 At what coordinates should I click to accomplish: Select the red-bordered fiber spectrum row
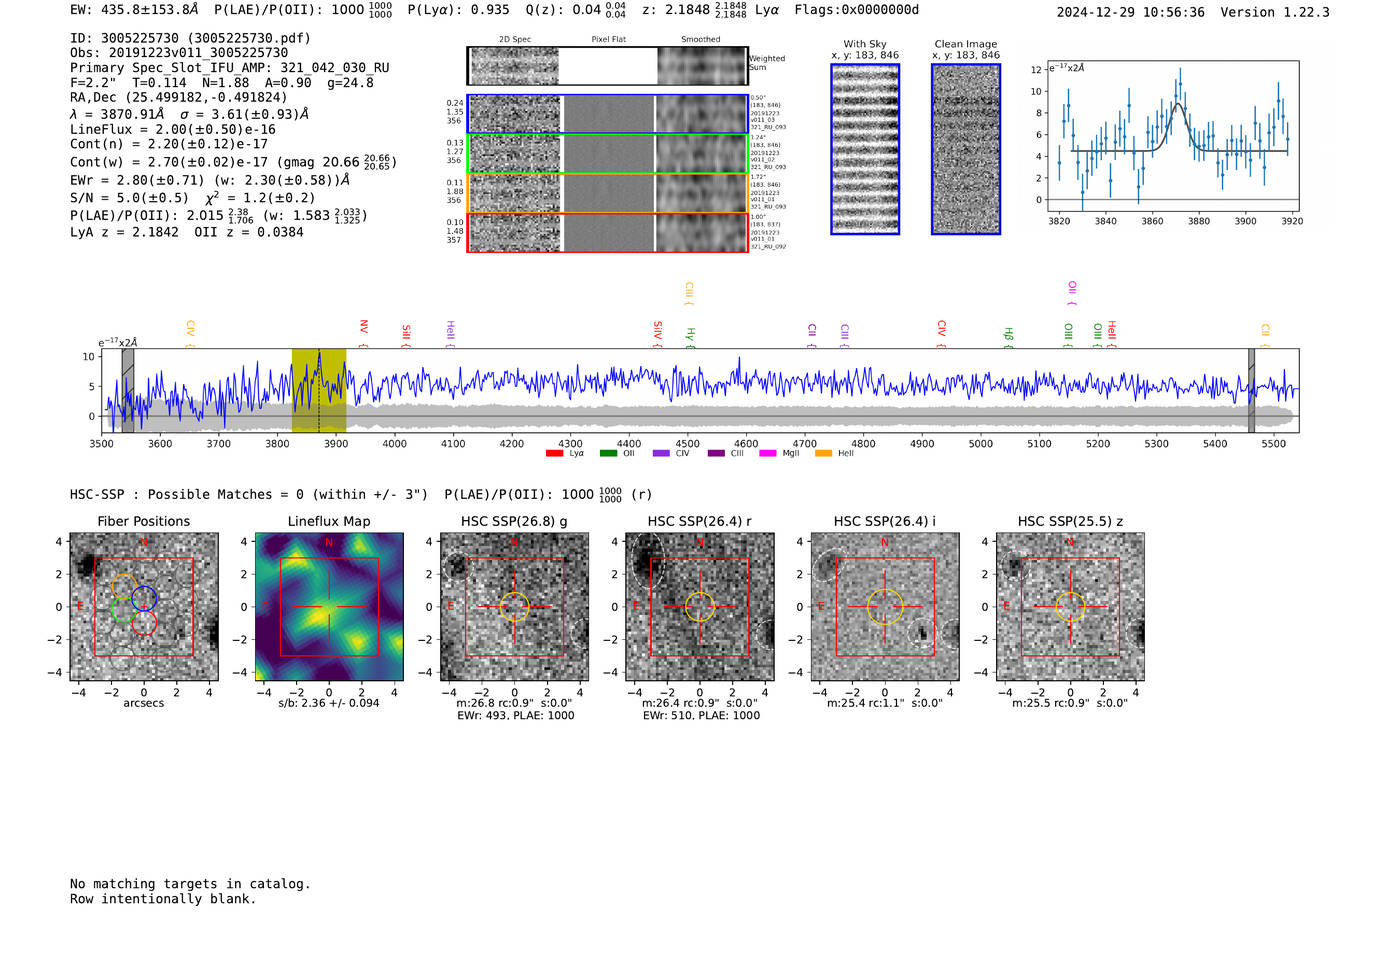tap(607, 232)
